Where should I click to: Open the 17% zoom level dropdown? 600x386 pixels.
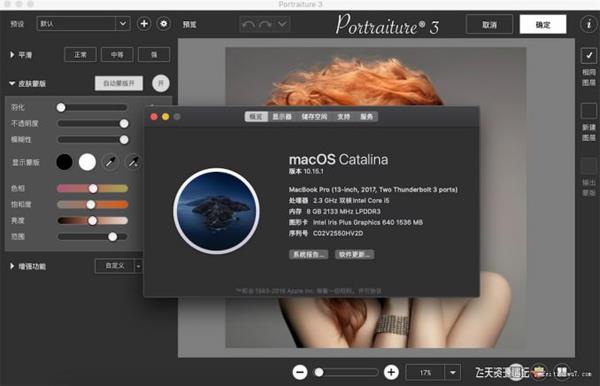(453, 372)
